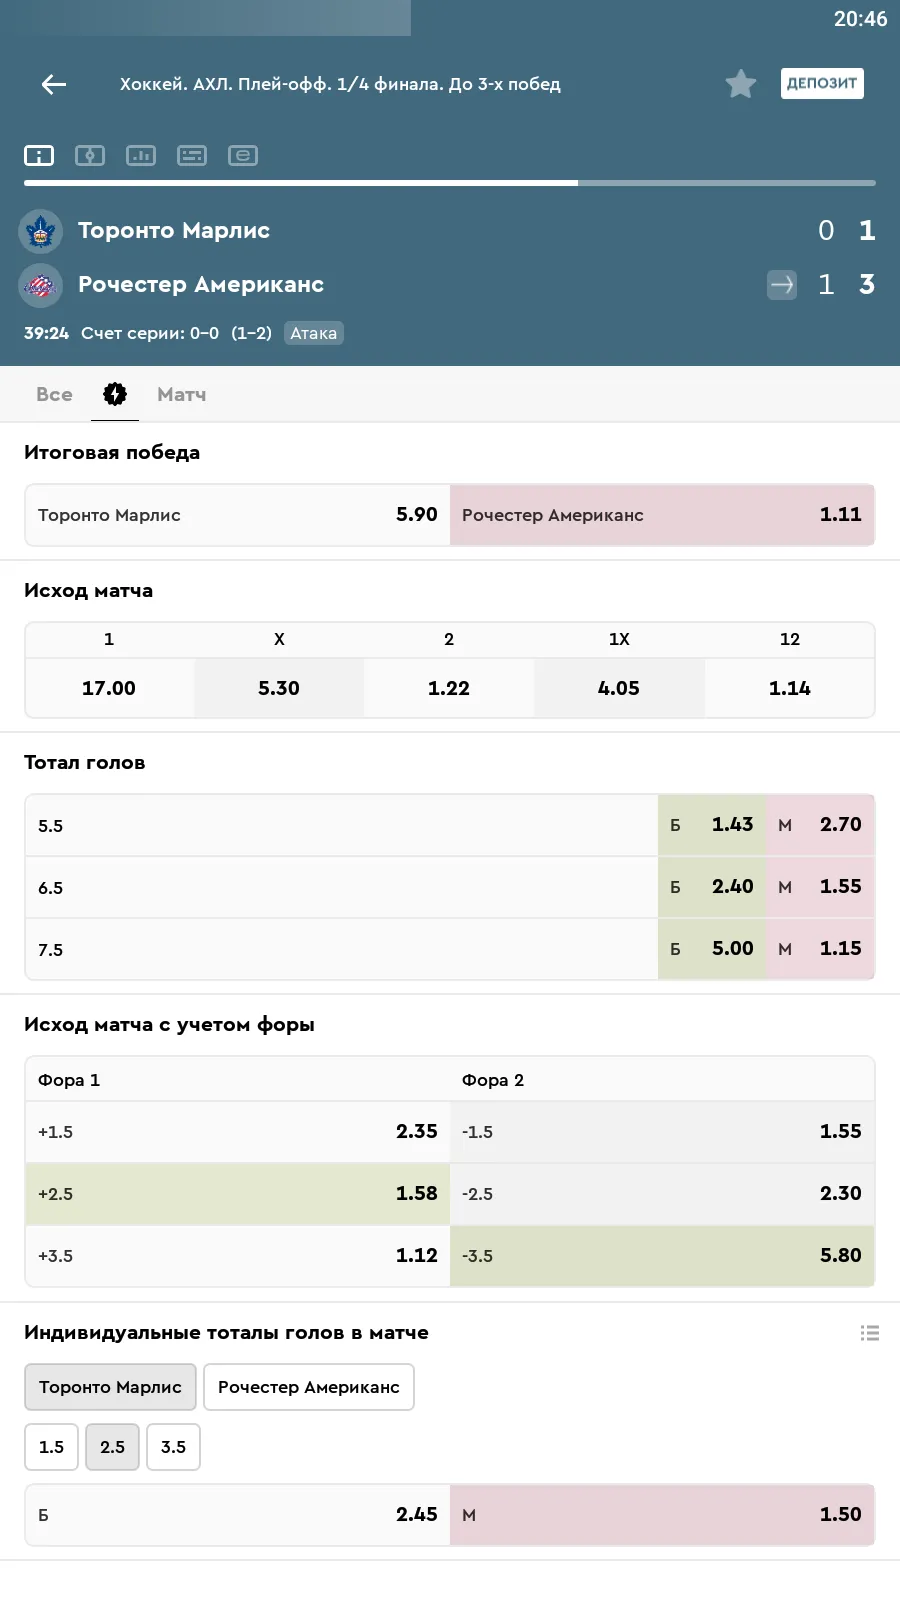
Task: Switch to the Матч tab
Action: (181, 394)
